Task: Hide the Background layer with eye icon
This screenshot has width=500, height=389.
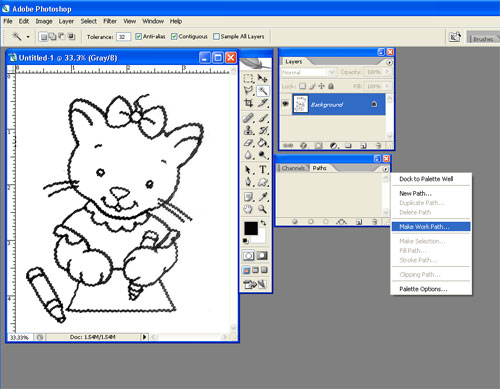Action: pyautogui.click(x=285, y=104)
